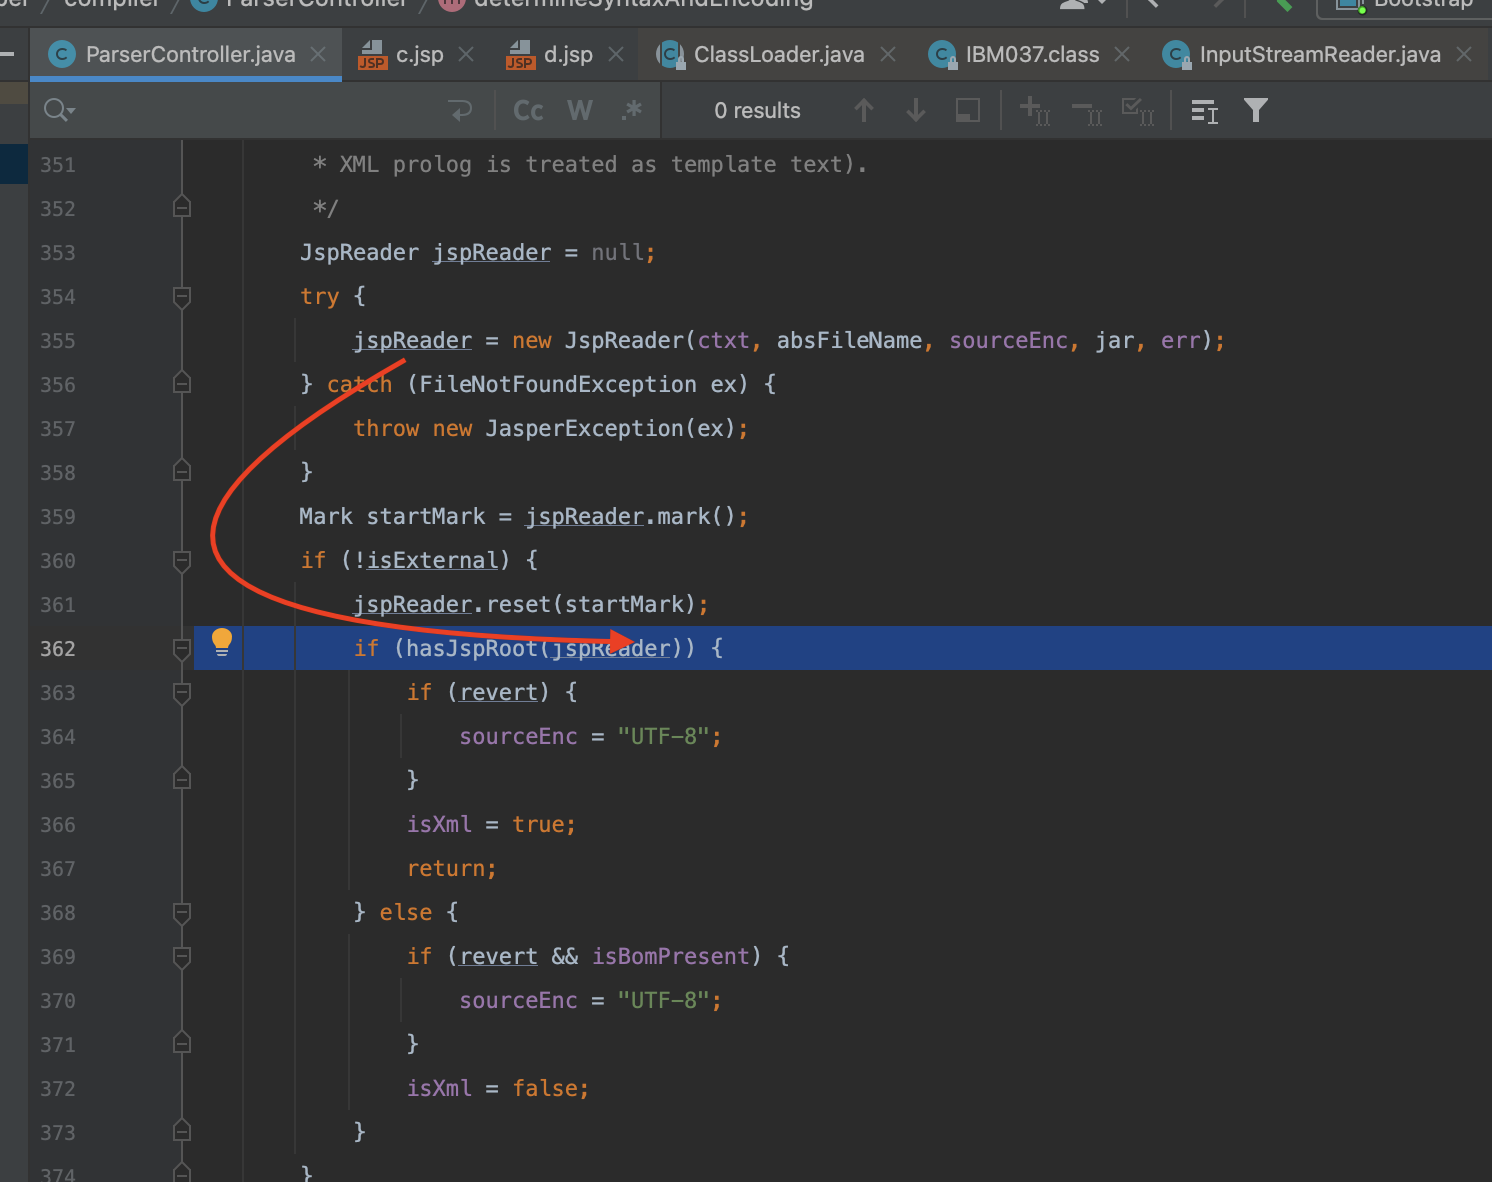Click isXml = true statement
Screen dimensions: 1492x1182
coord(491,824)
